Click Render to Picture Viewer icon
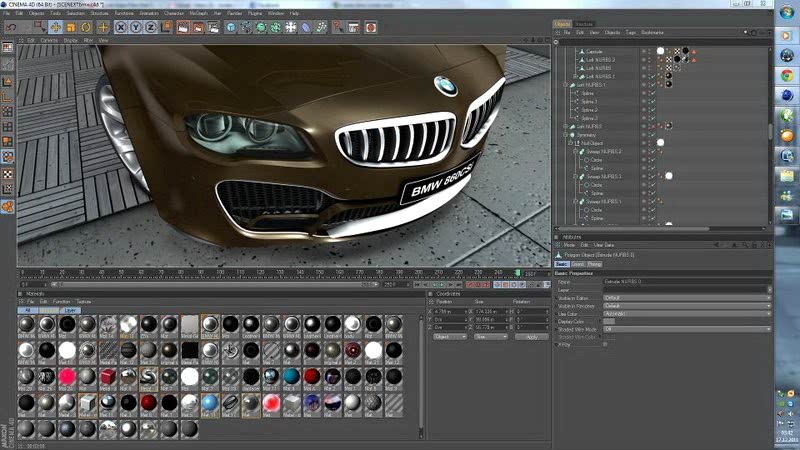The height and width of the screenshot is (450, 800). 198,27
